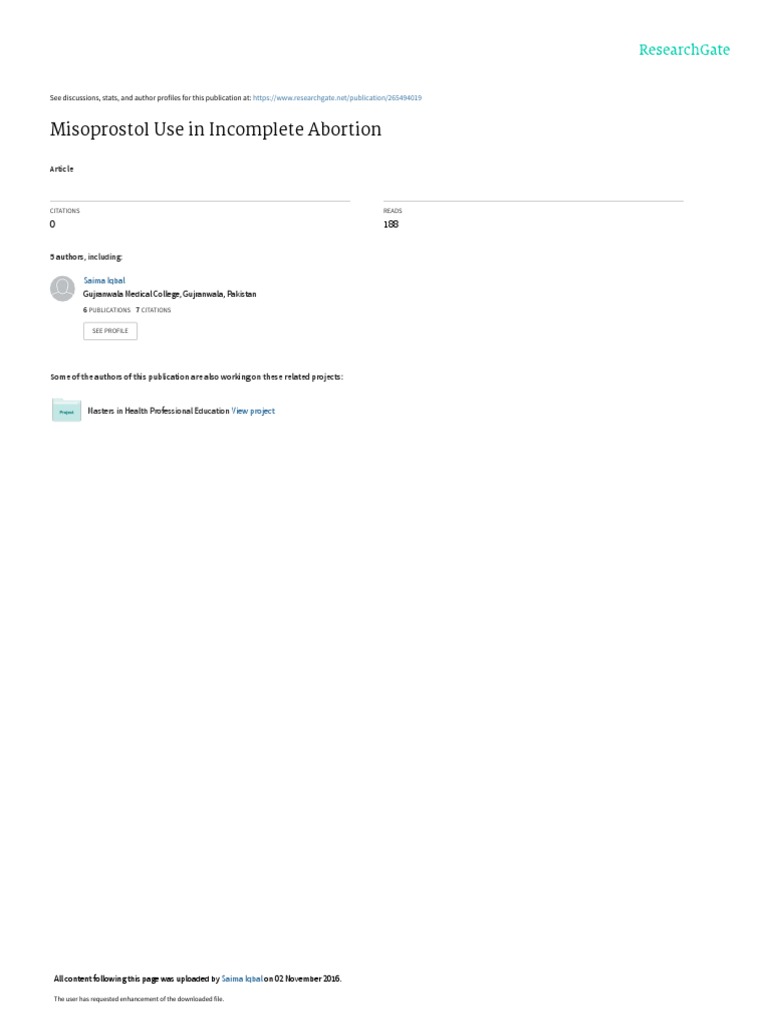768x1024 pixels.
Task: Click the 02 November 2016 upload date
Action: point(307,979)
